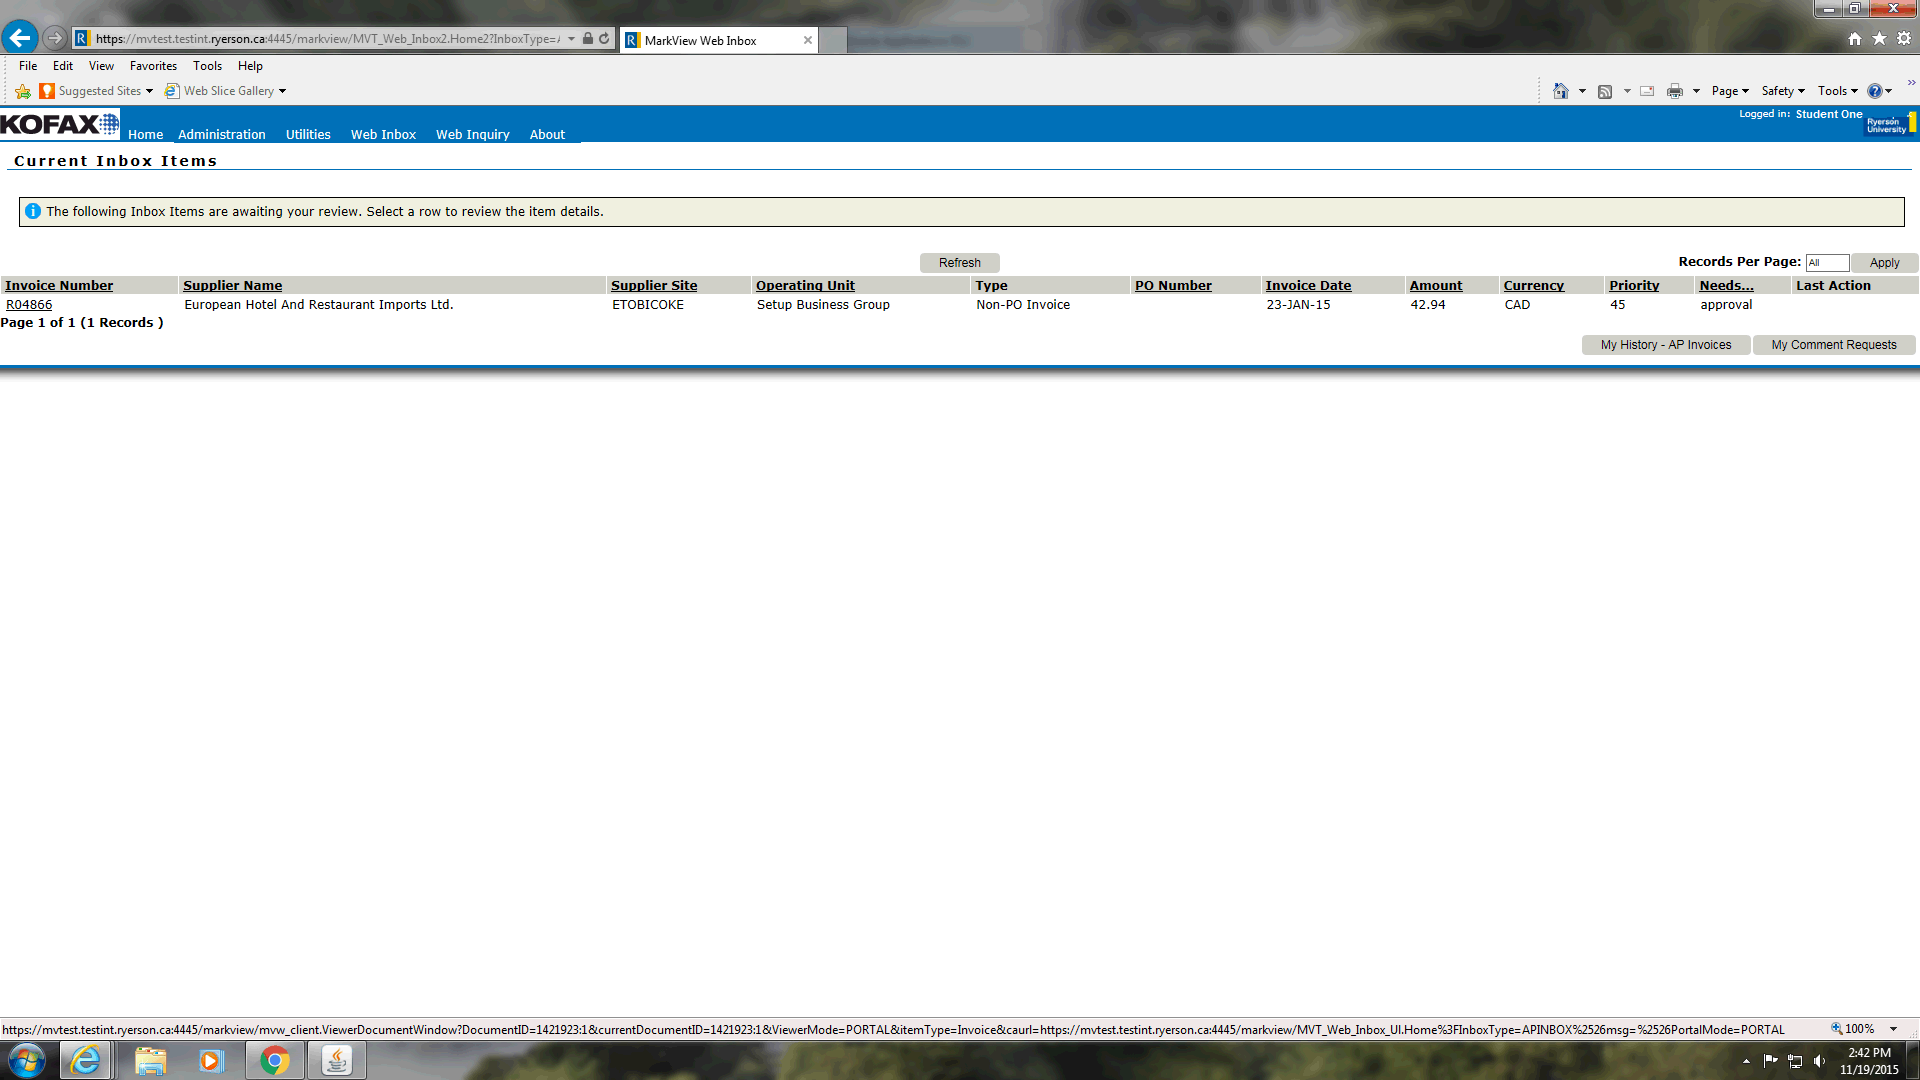Click the page refresh icon in address bar
This screenshot has height=1080, width=1920.
tap(604, 39)
